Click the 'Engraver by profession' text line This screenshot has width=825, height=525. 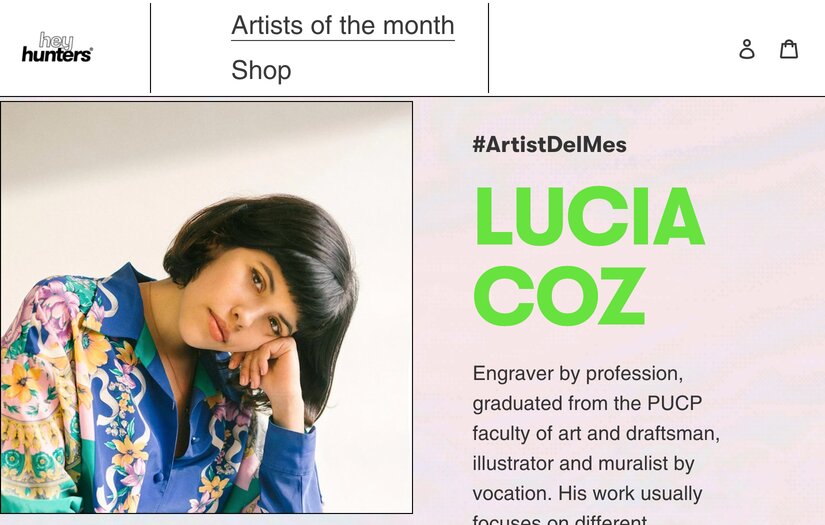click(577, 373)
